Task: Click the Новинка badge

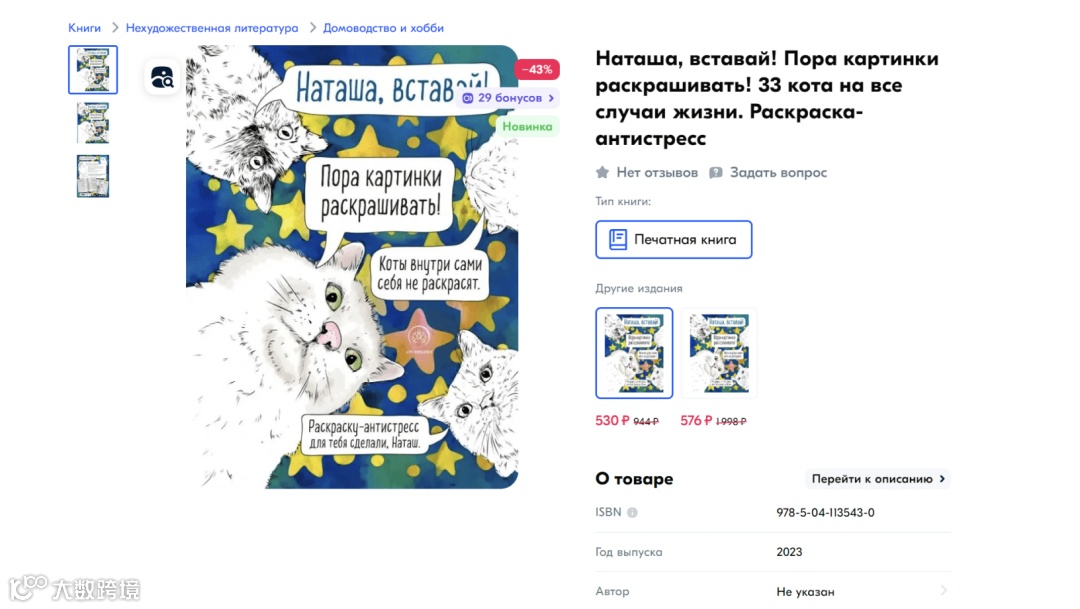Action: 527,127
